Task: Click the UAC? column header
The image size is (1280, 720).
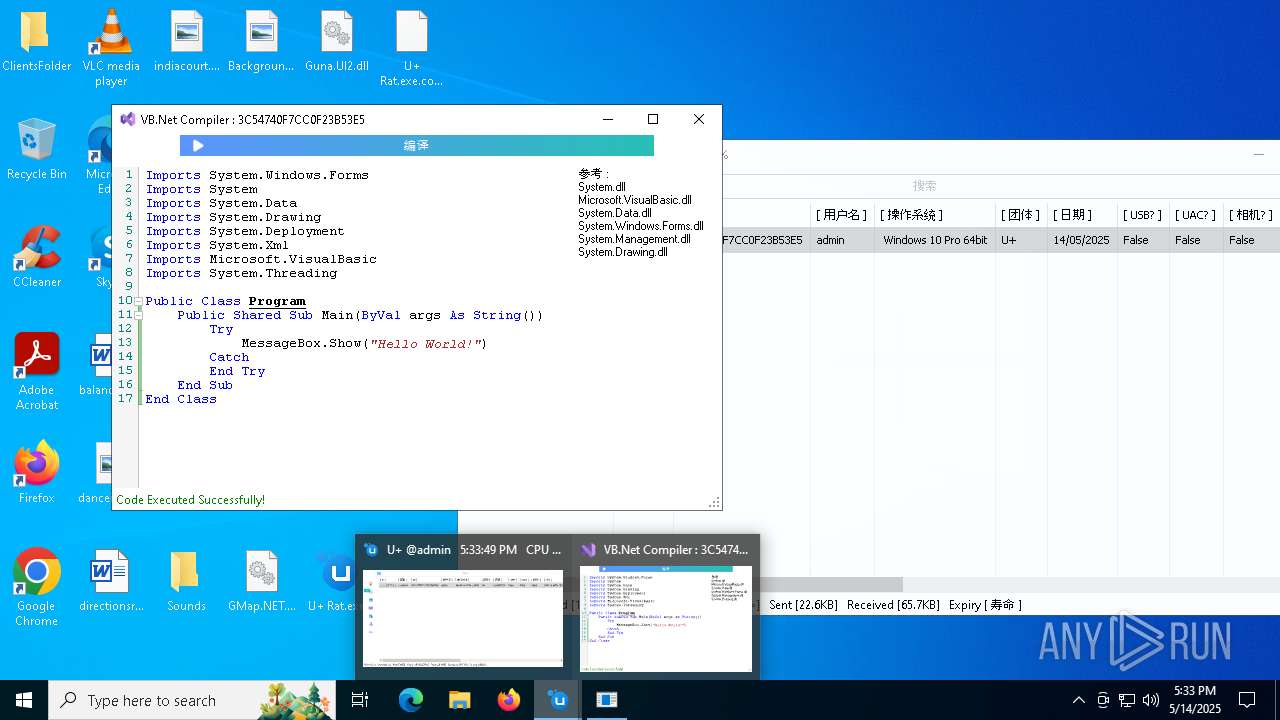Action: (1195, 215)
